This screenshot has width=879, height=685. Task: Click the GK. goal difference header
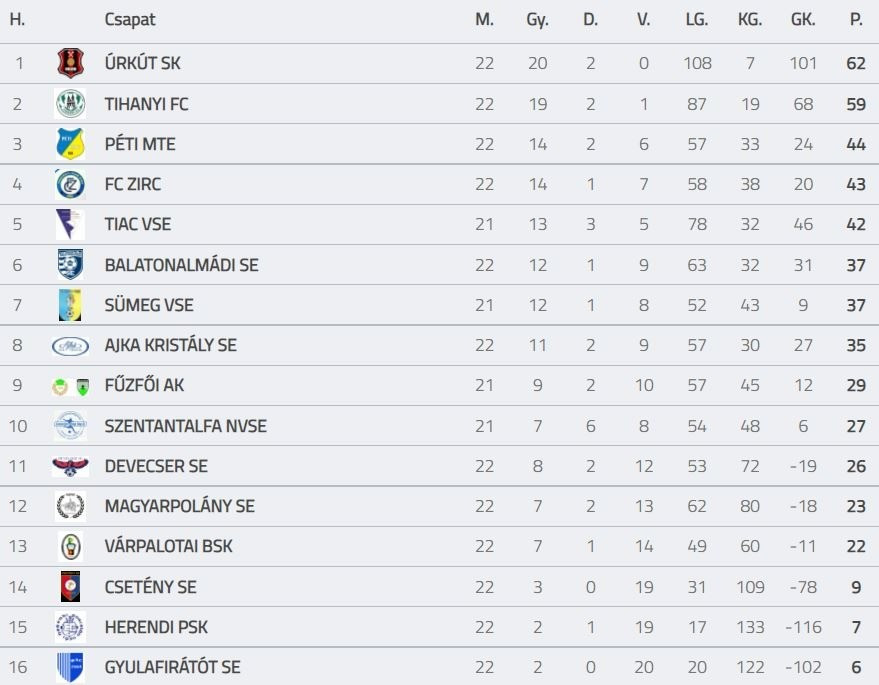tap(802, 20)
